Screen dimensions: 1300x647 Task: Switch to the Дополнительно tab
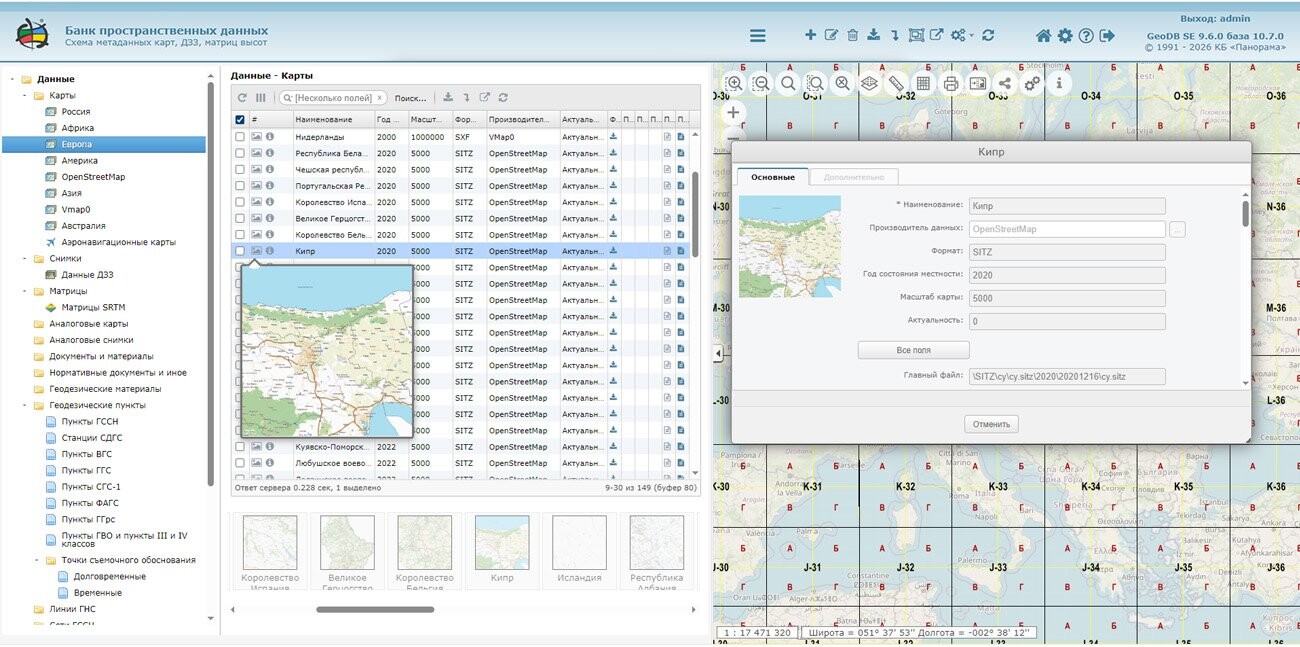[853, 177]
